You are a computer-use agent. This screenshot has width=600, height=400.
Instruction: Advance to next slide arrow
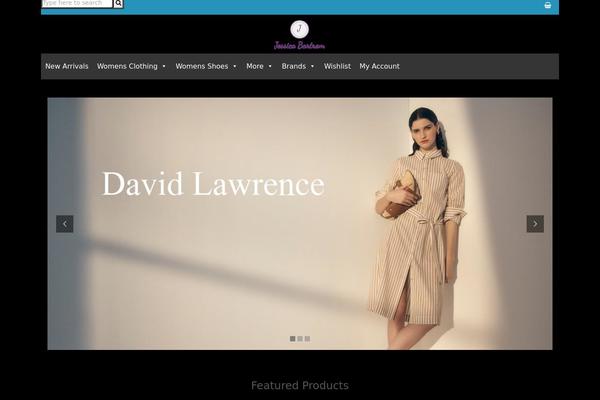[x=535, y=224]
